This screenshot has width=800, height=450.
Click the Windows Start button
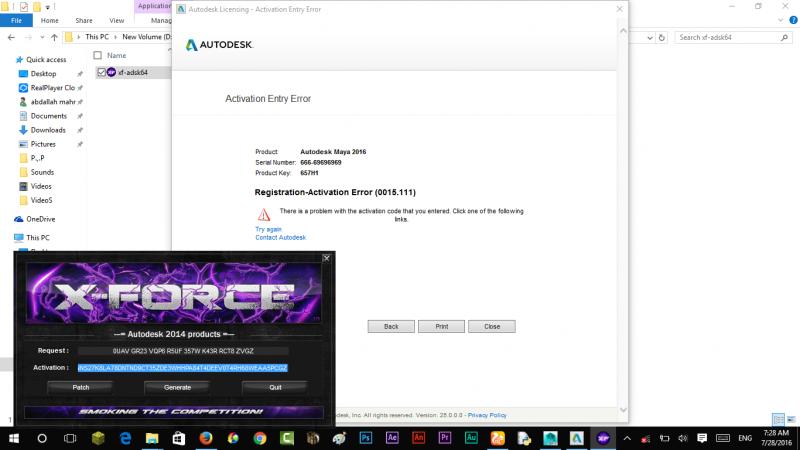tap(14, 438)
